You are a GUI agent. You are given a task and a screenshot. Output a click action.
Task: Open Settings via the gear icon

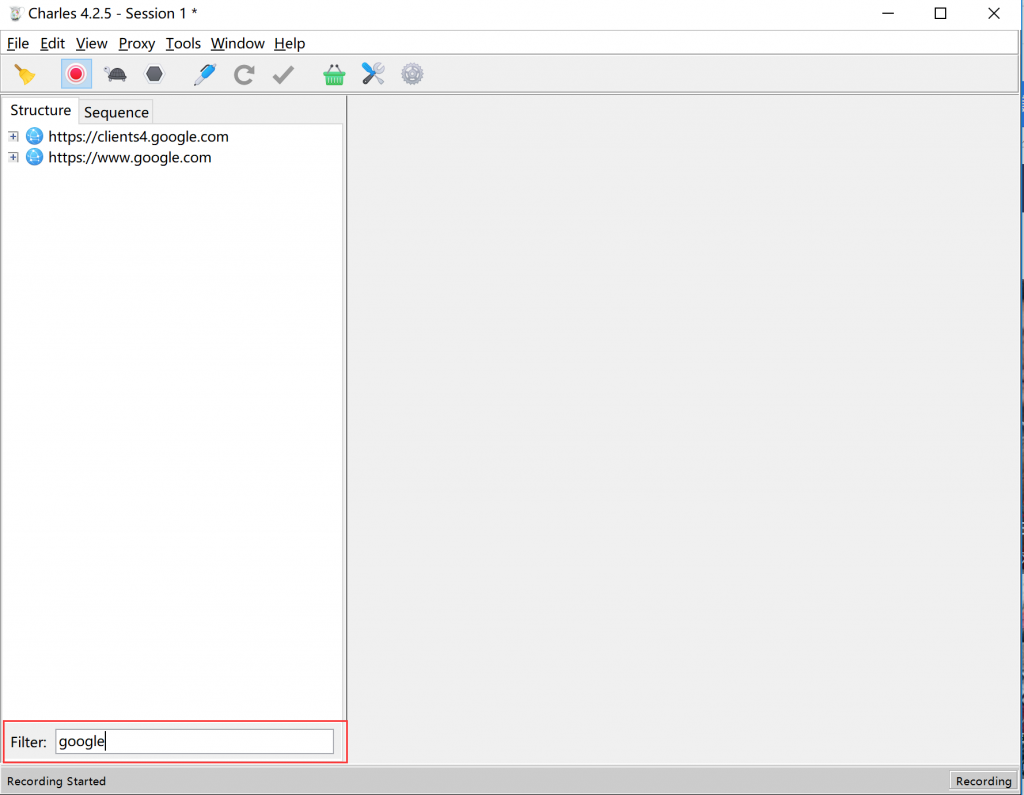coord(412,74)
